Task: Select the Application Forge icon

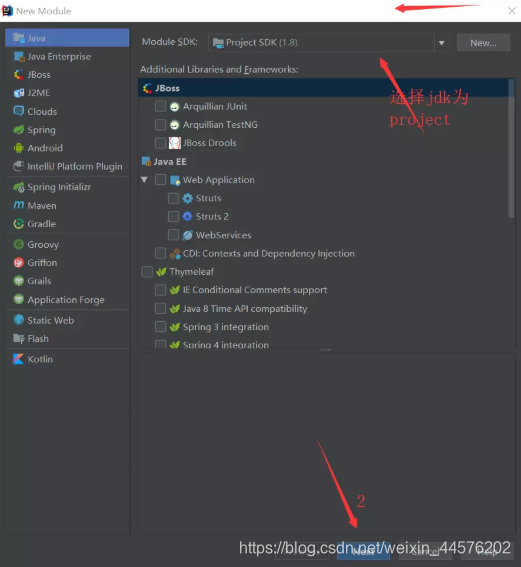Action: pos(18,299)
